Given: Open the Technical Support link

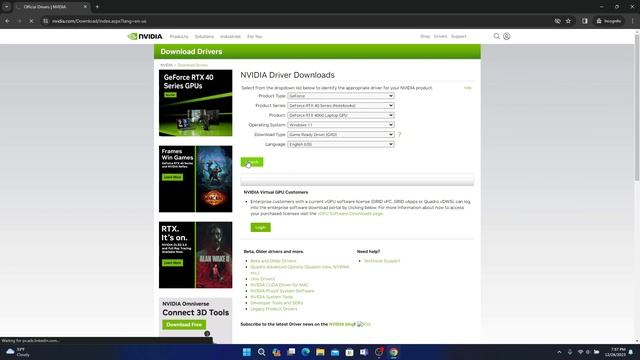Looking at the screenshot, I should click(382, 261).
